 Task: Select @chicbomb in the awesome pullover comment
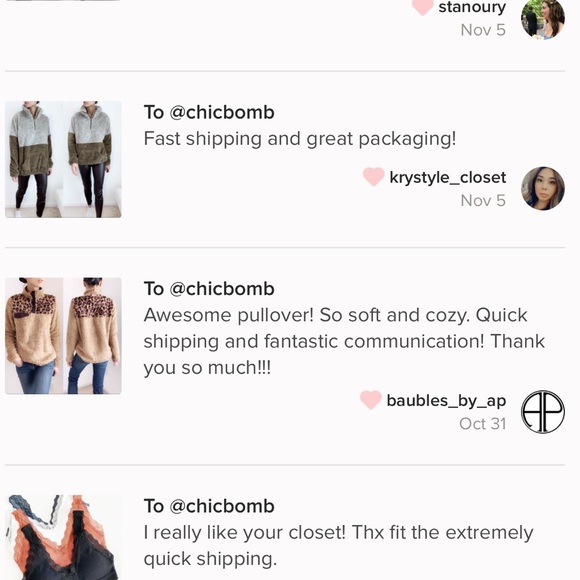click(x=222, y=289)
